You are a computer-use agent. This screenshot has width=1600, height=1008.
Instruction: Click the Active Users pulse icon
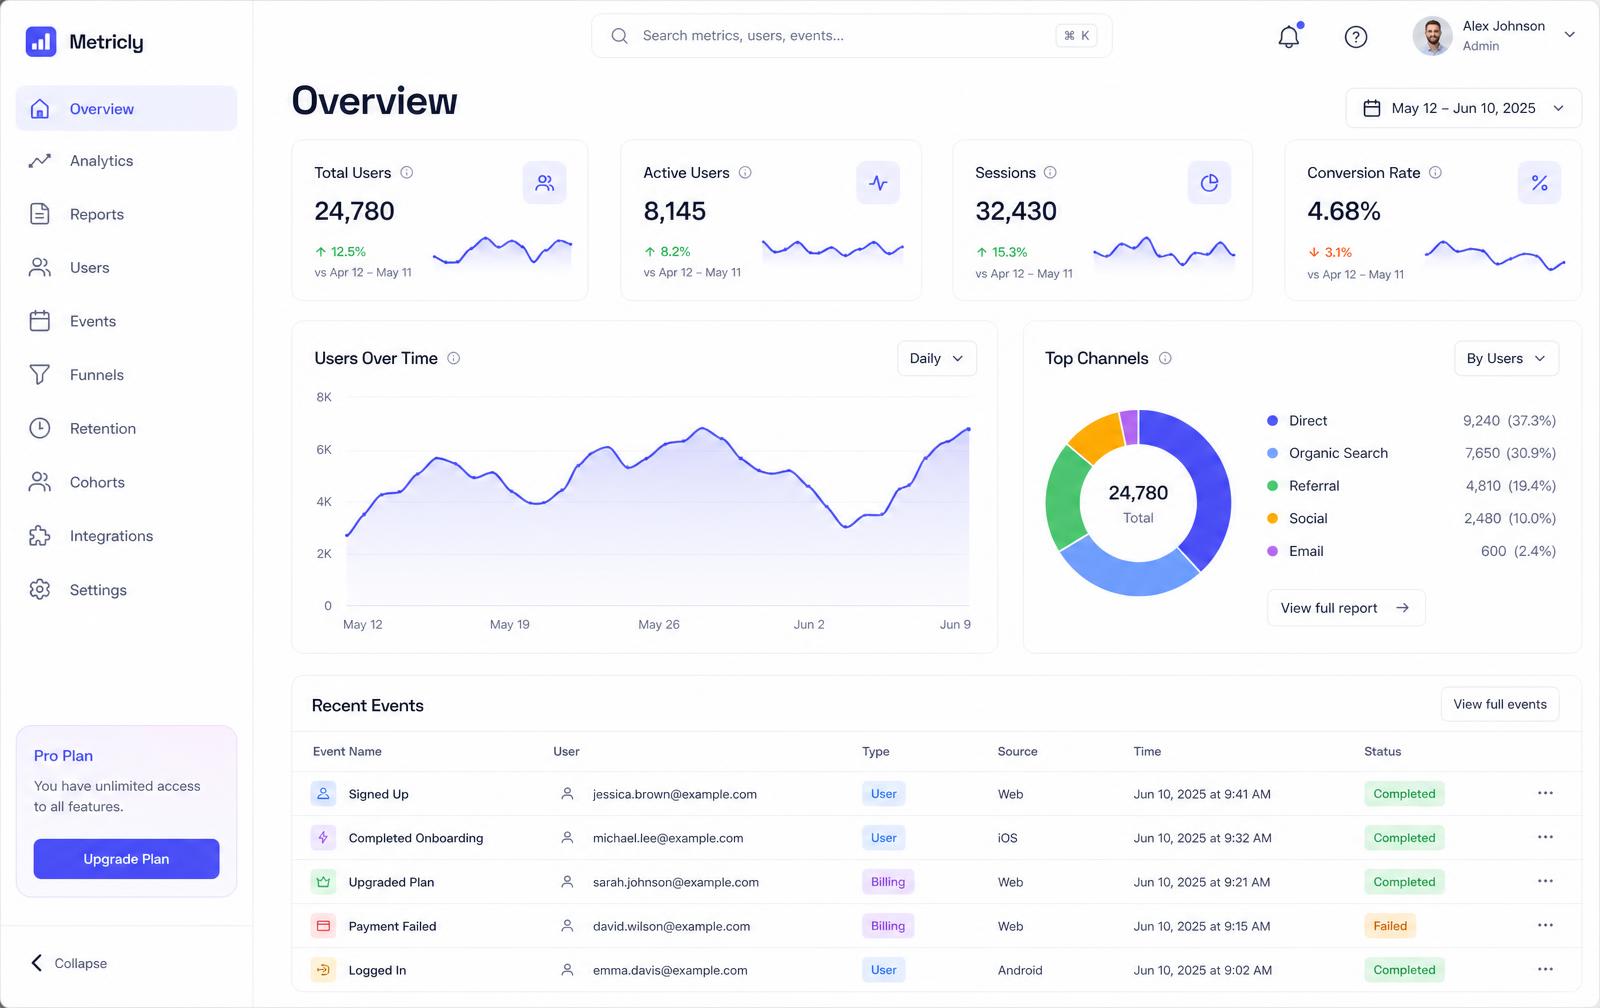[x=878, y=183]
